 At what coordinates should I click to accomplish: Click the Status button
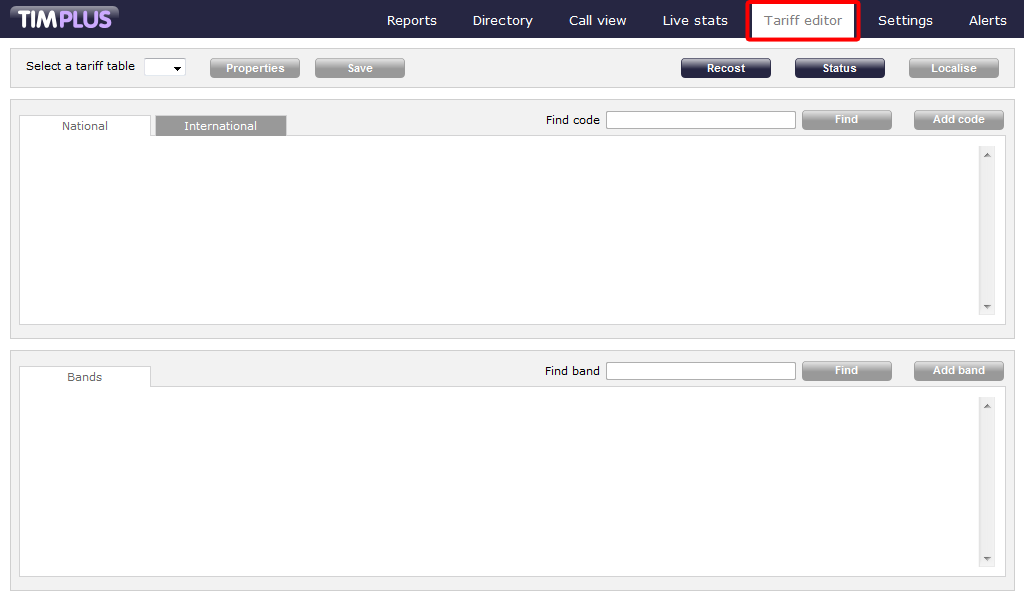[x=839, y=68]
